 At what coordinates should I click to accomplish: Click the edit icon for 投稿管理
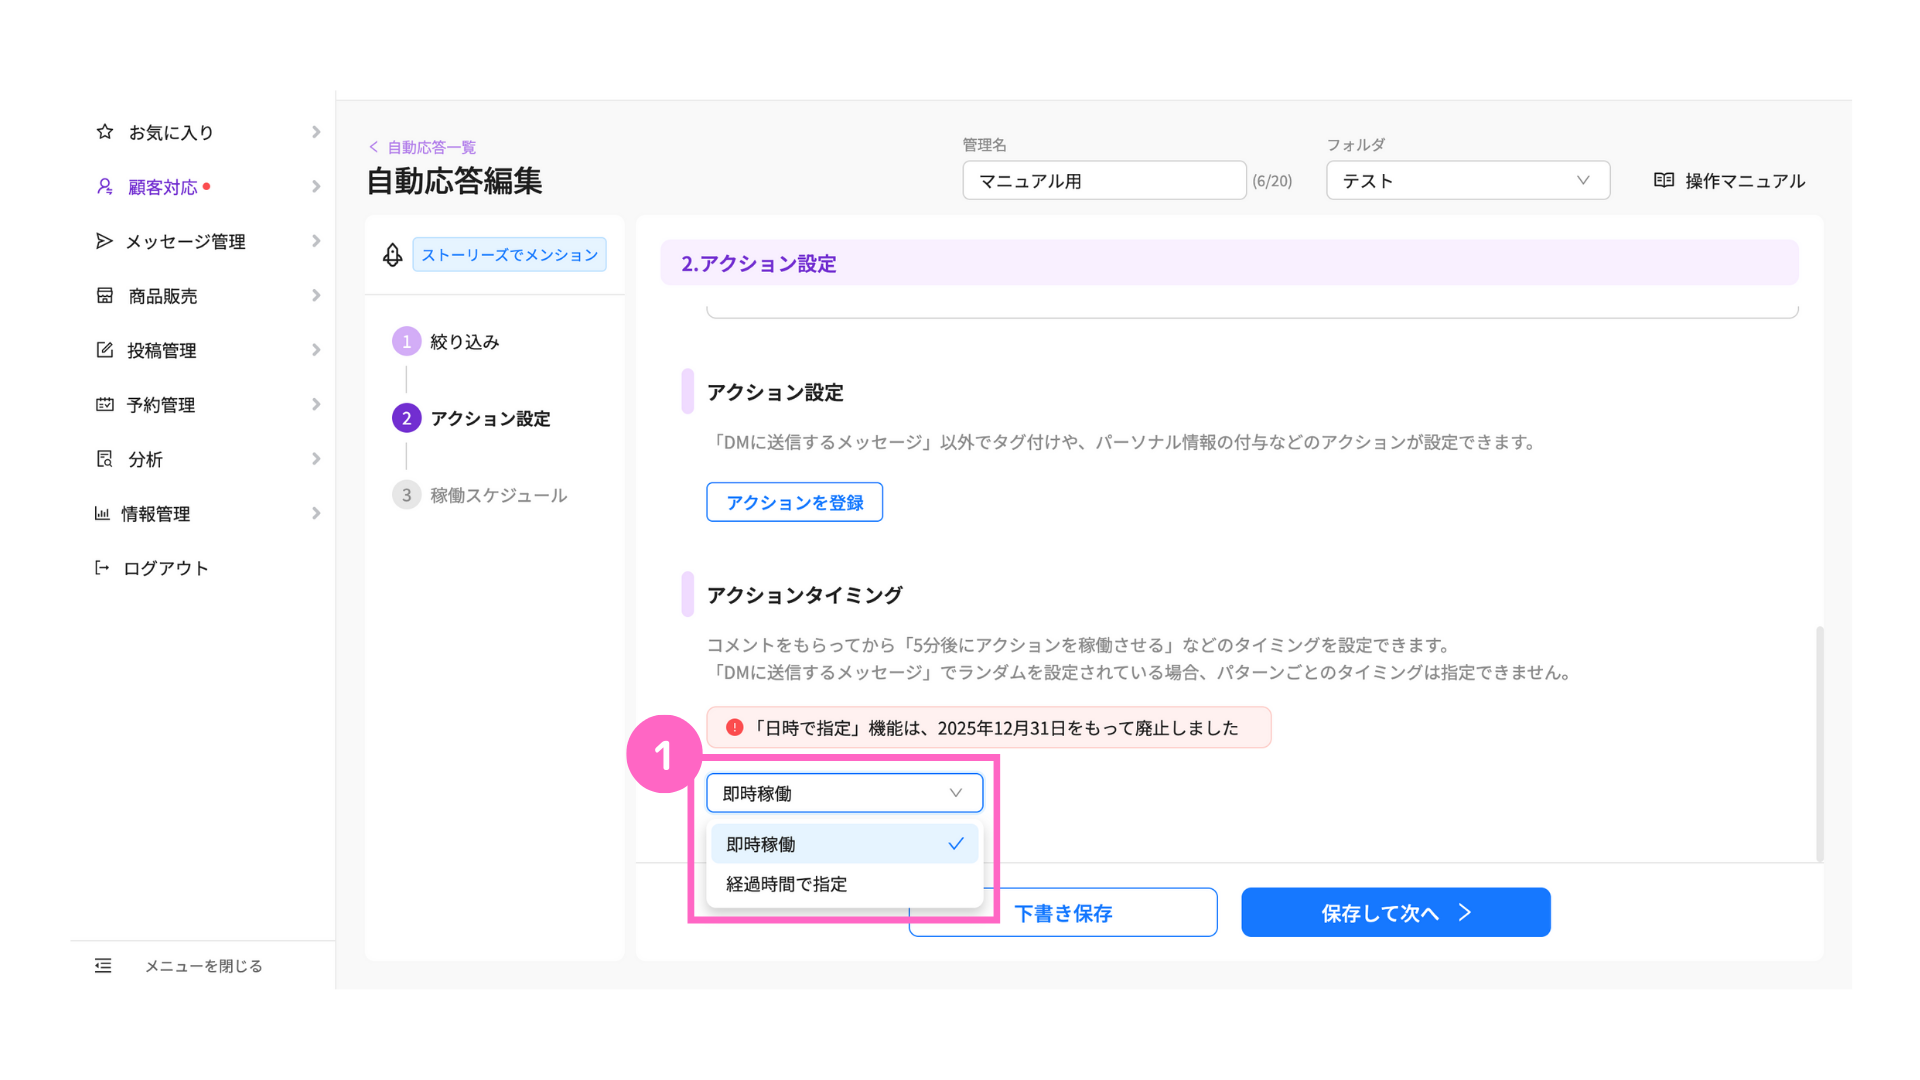tap(105, 350)
